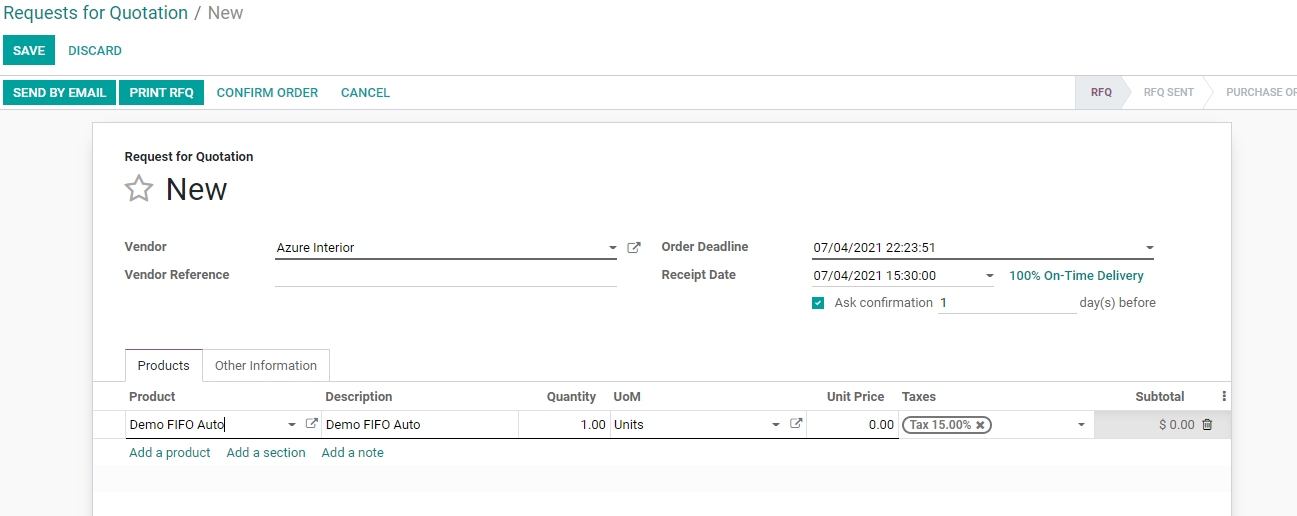Open the Azure Interior vendor external link

coord(633,248)
